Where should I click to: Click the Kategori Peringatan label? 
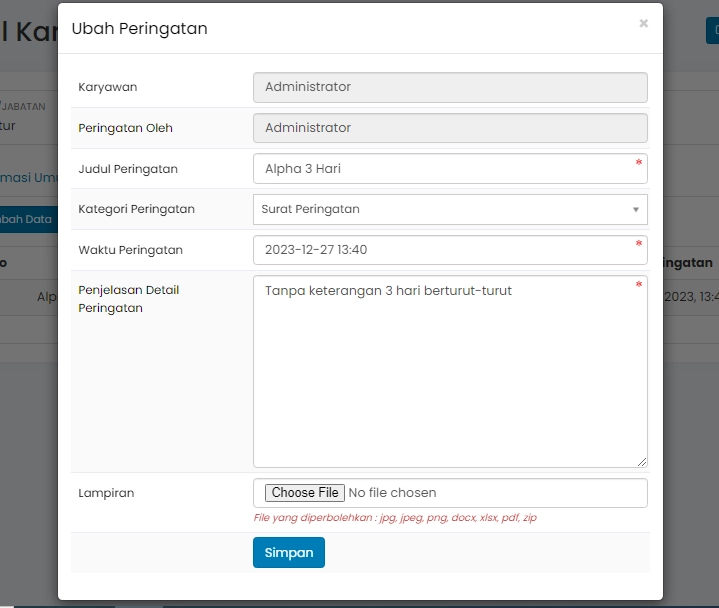136,209
